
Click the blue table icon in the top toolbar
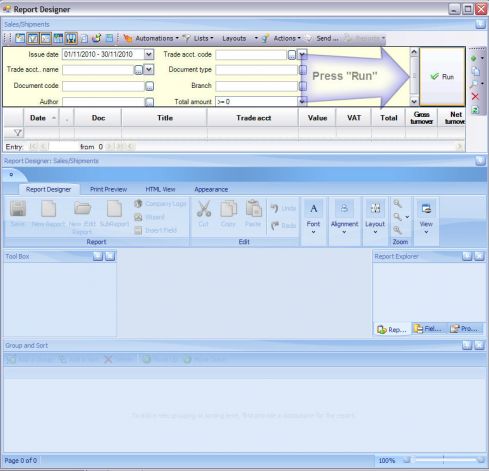coord(109,38)
